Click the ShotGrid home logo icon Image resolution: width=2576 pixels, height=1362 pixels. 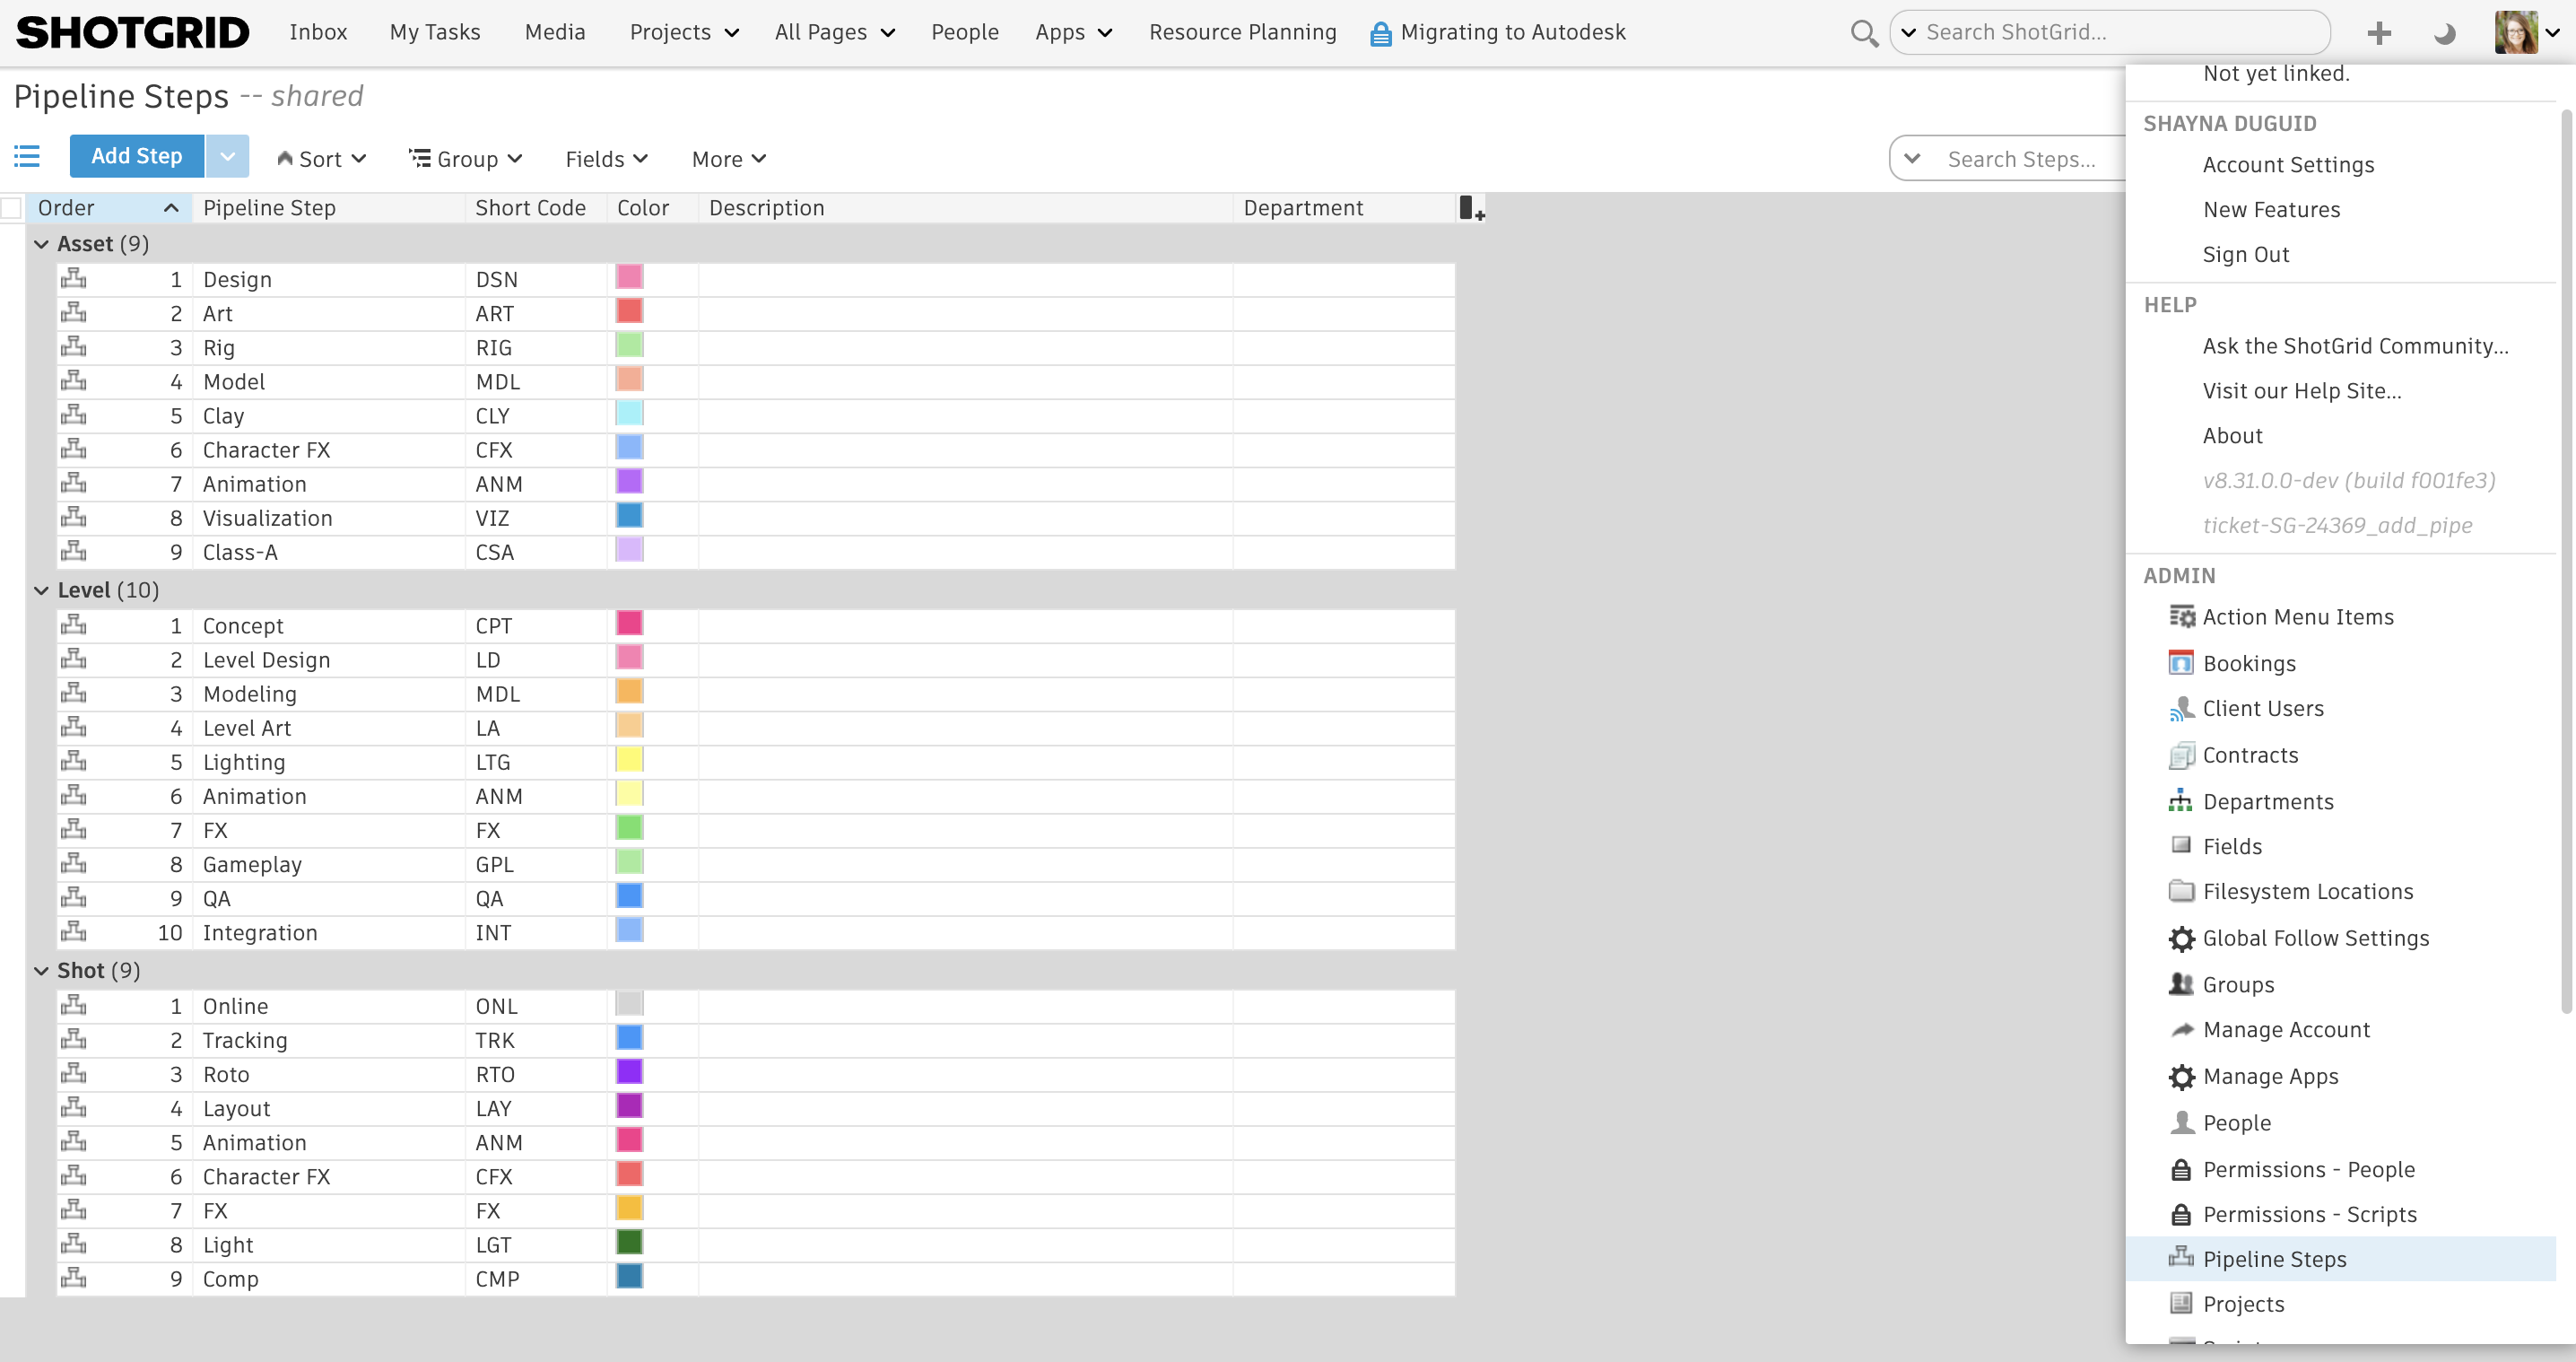click(x=131, y=31)
